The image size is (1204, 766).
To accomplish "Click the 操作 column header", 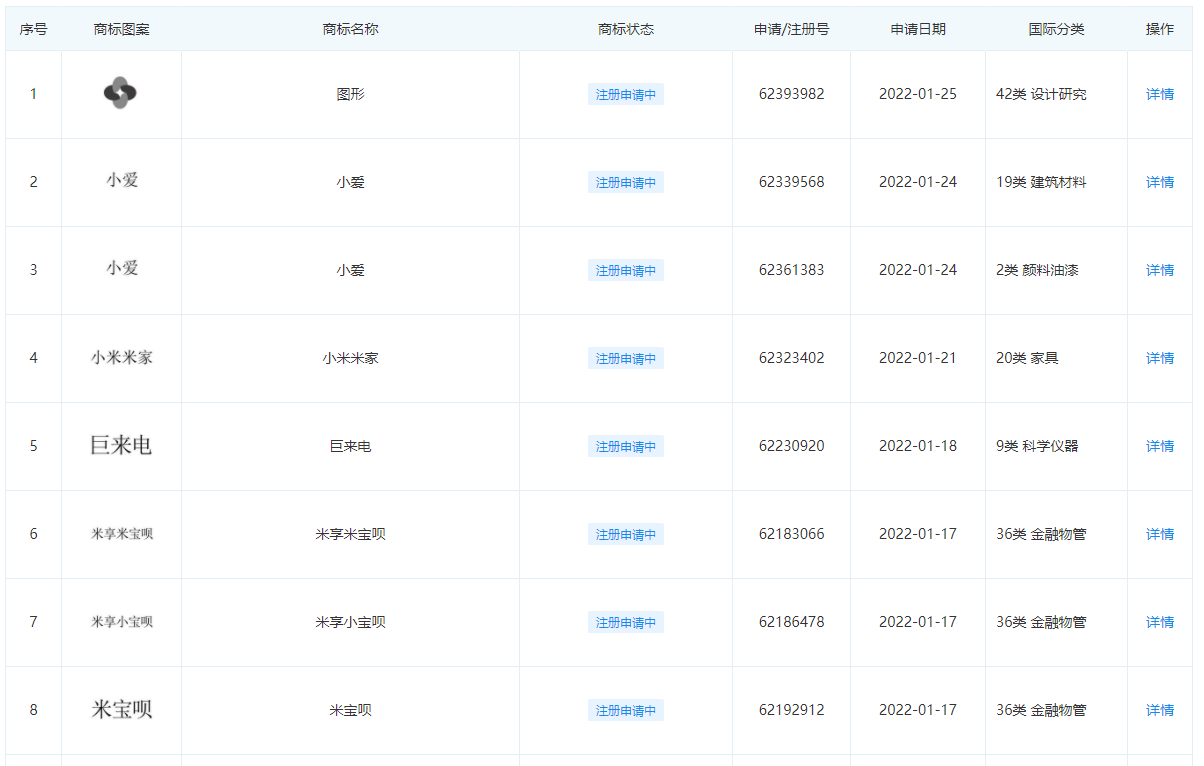I will tap(1160, 29).
